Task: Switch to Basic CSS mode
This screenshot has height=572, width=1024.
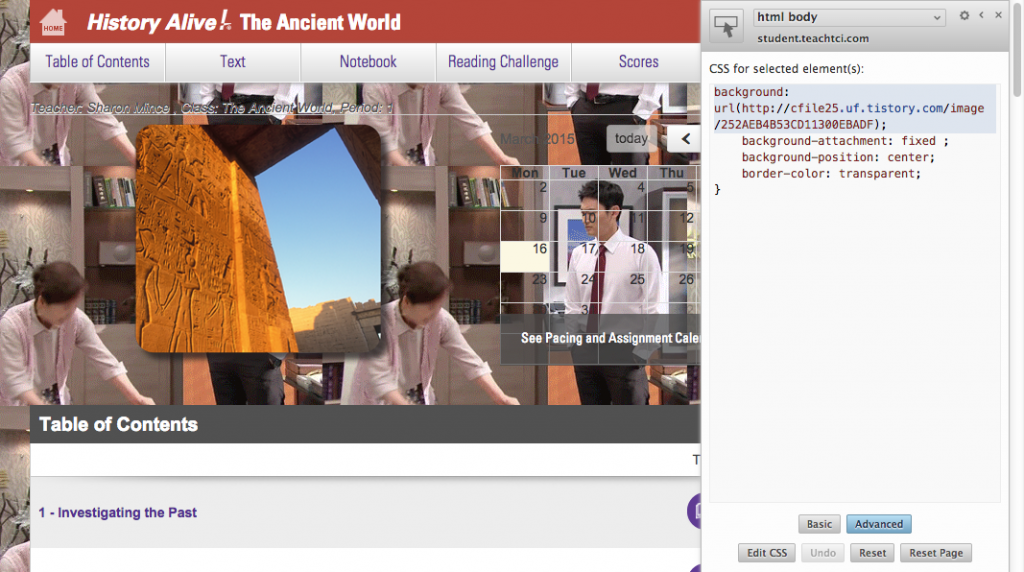Action: 819,524
